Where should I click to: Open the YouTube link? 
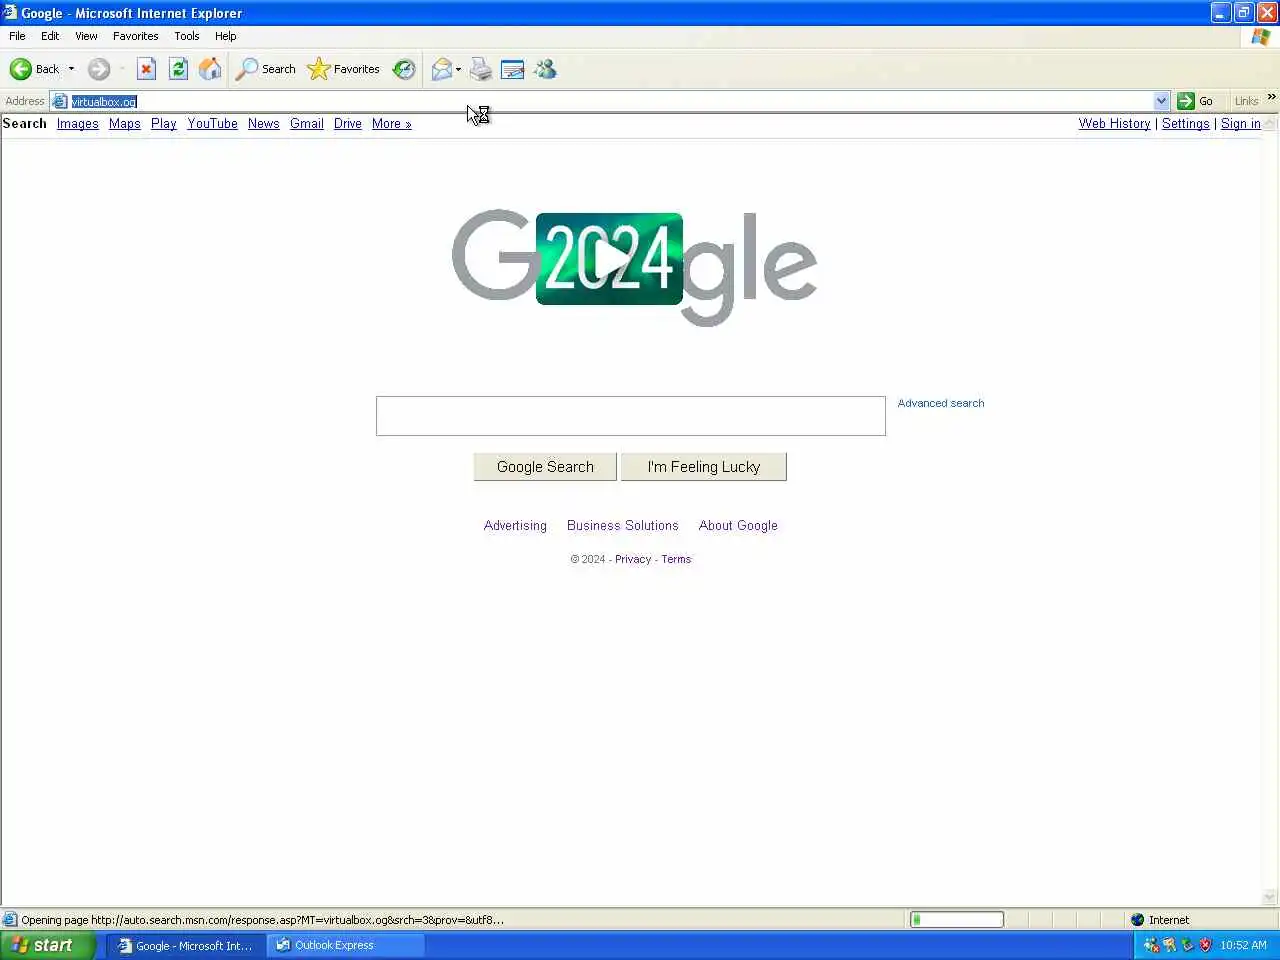(x=212, y=124)
